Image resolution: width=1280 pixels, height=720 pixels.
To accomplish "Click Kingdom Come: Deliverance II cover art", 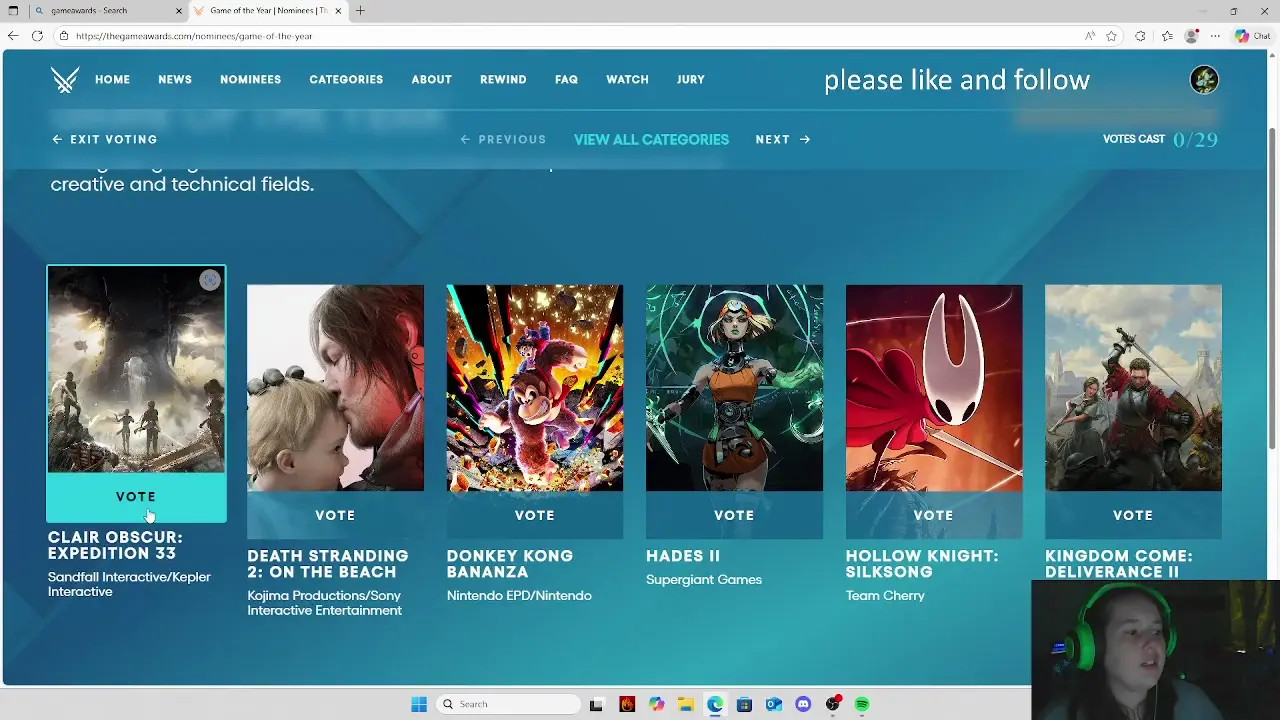I will coord(1133,388).
